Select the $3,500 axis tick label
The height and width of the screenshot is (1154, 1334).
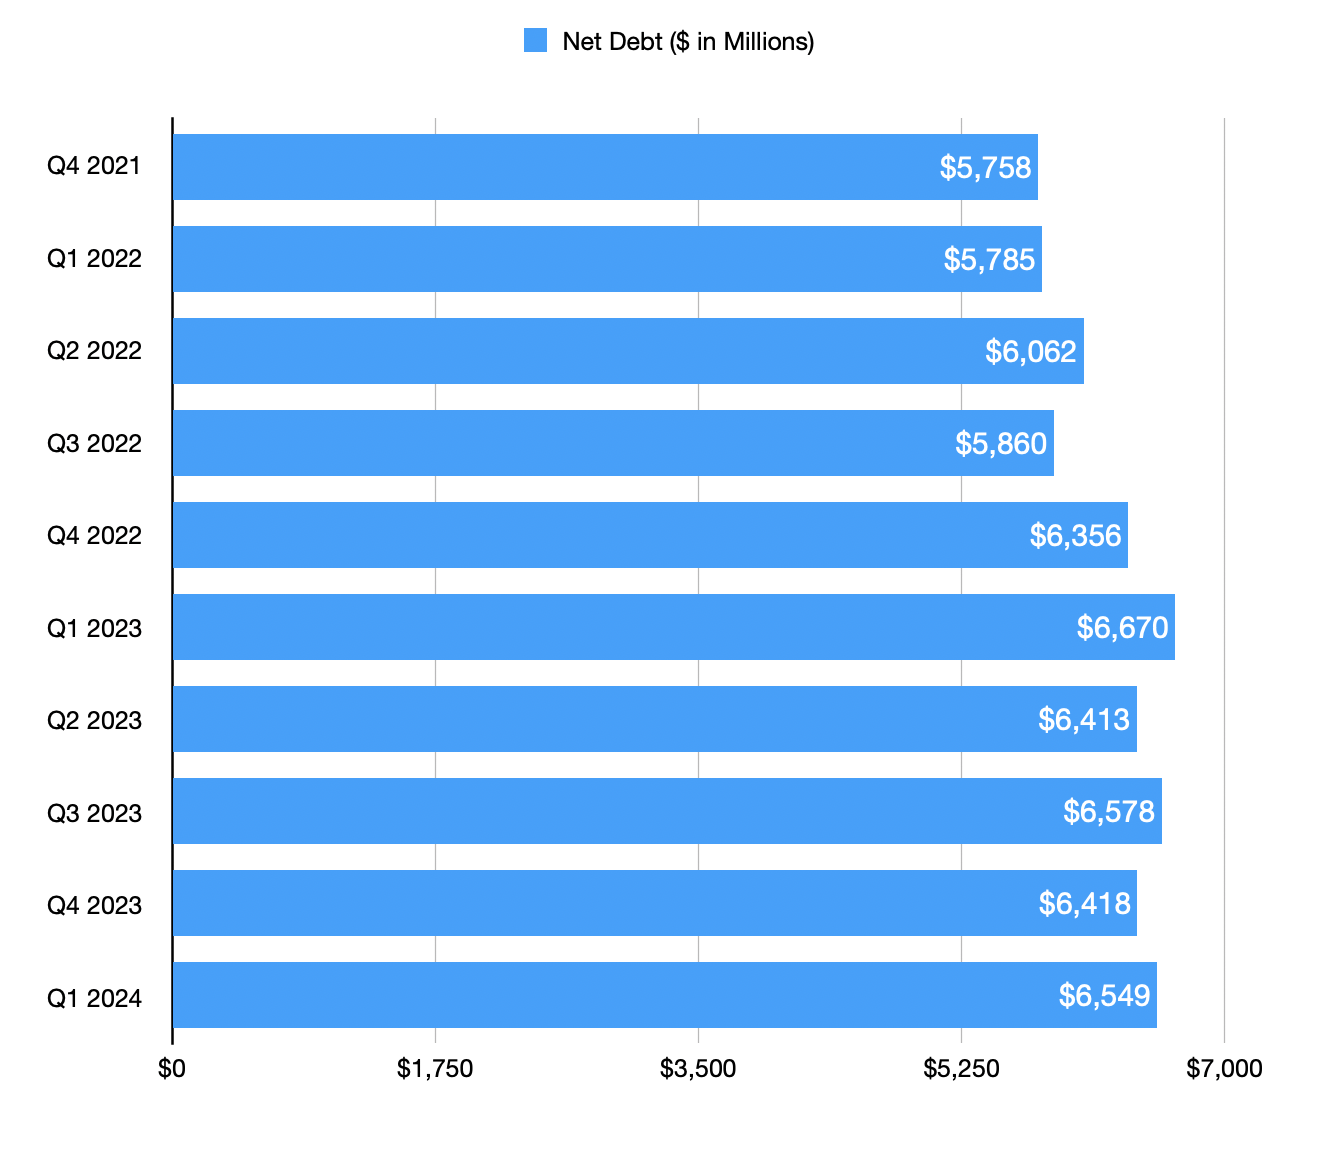[x=698, y=1069]
